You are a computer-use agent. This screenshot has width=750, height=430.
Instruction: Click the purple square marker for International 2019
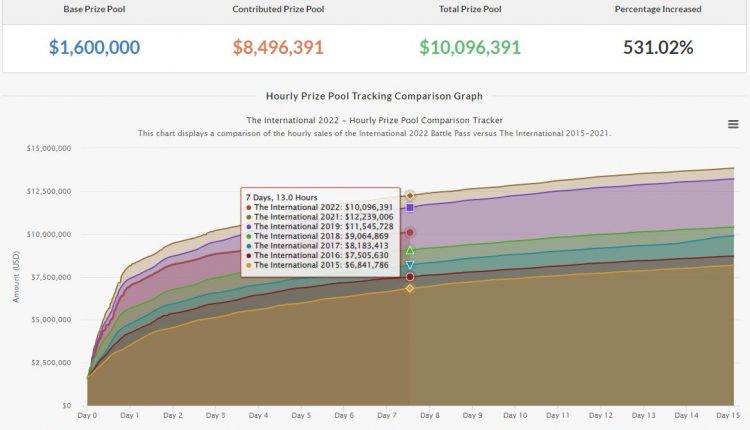click(x=410, y=208)
